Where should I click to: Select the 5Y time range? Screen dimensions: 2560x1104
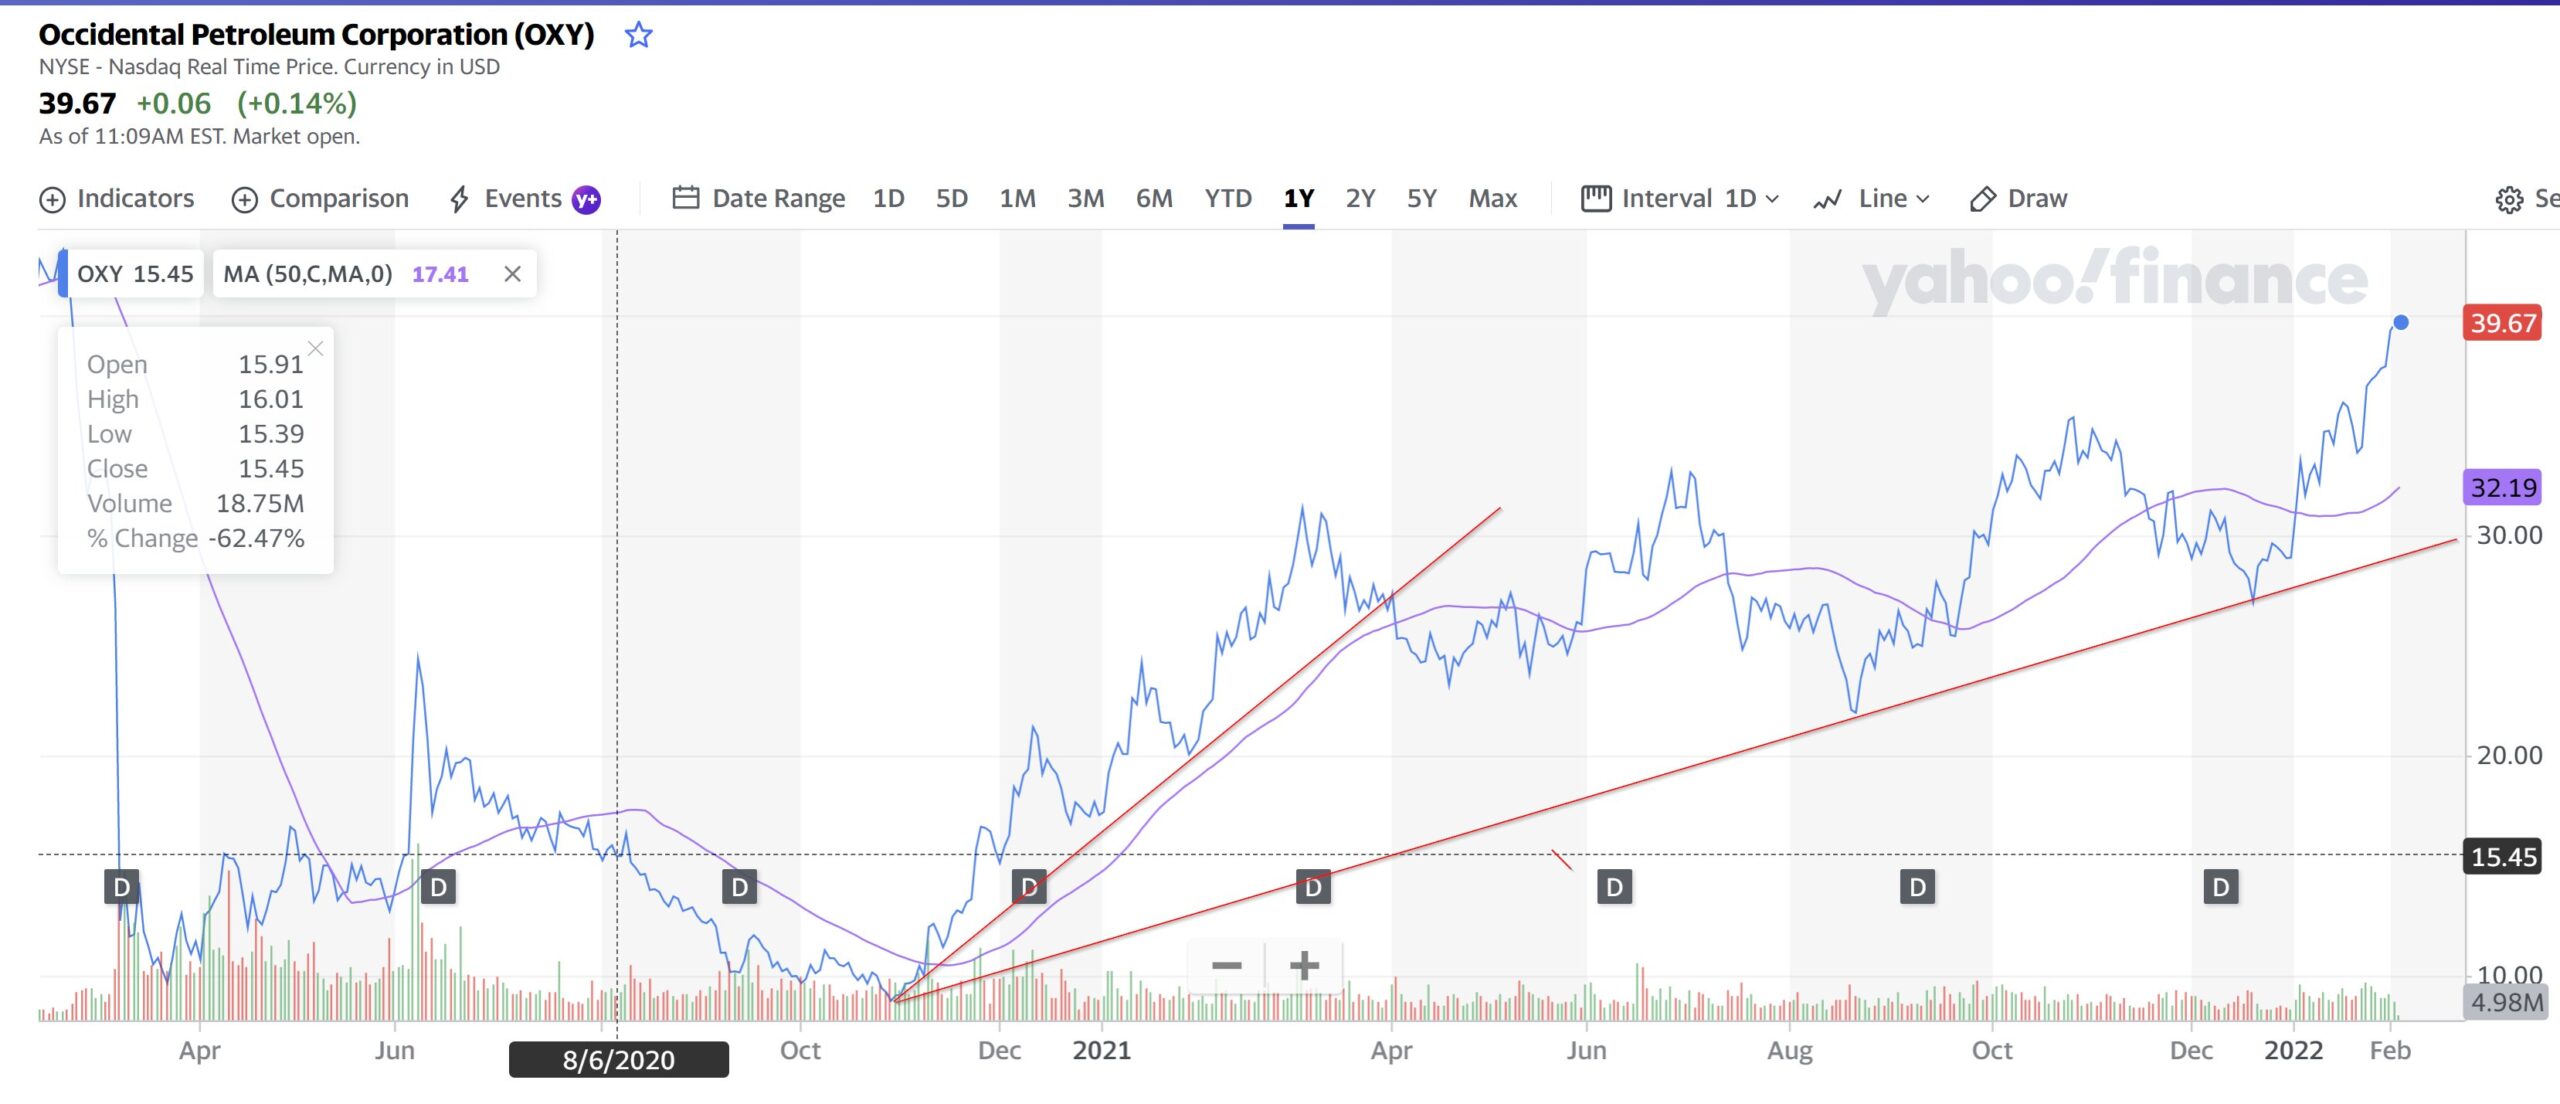[1421, 198]
